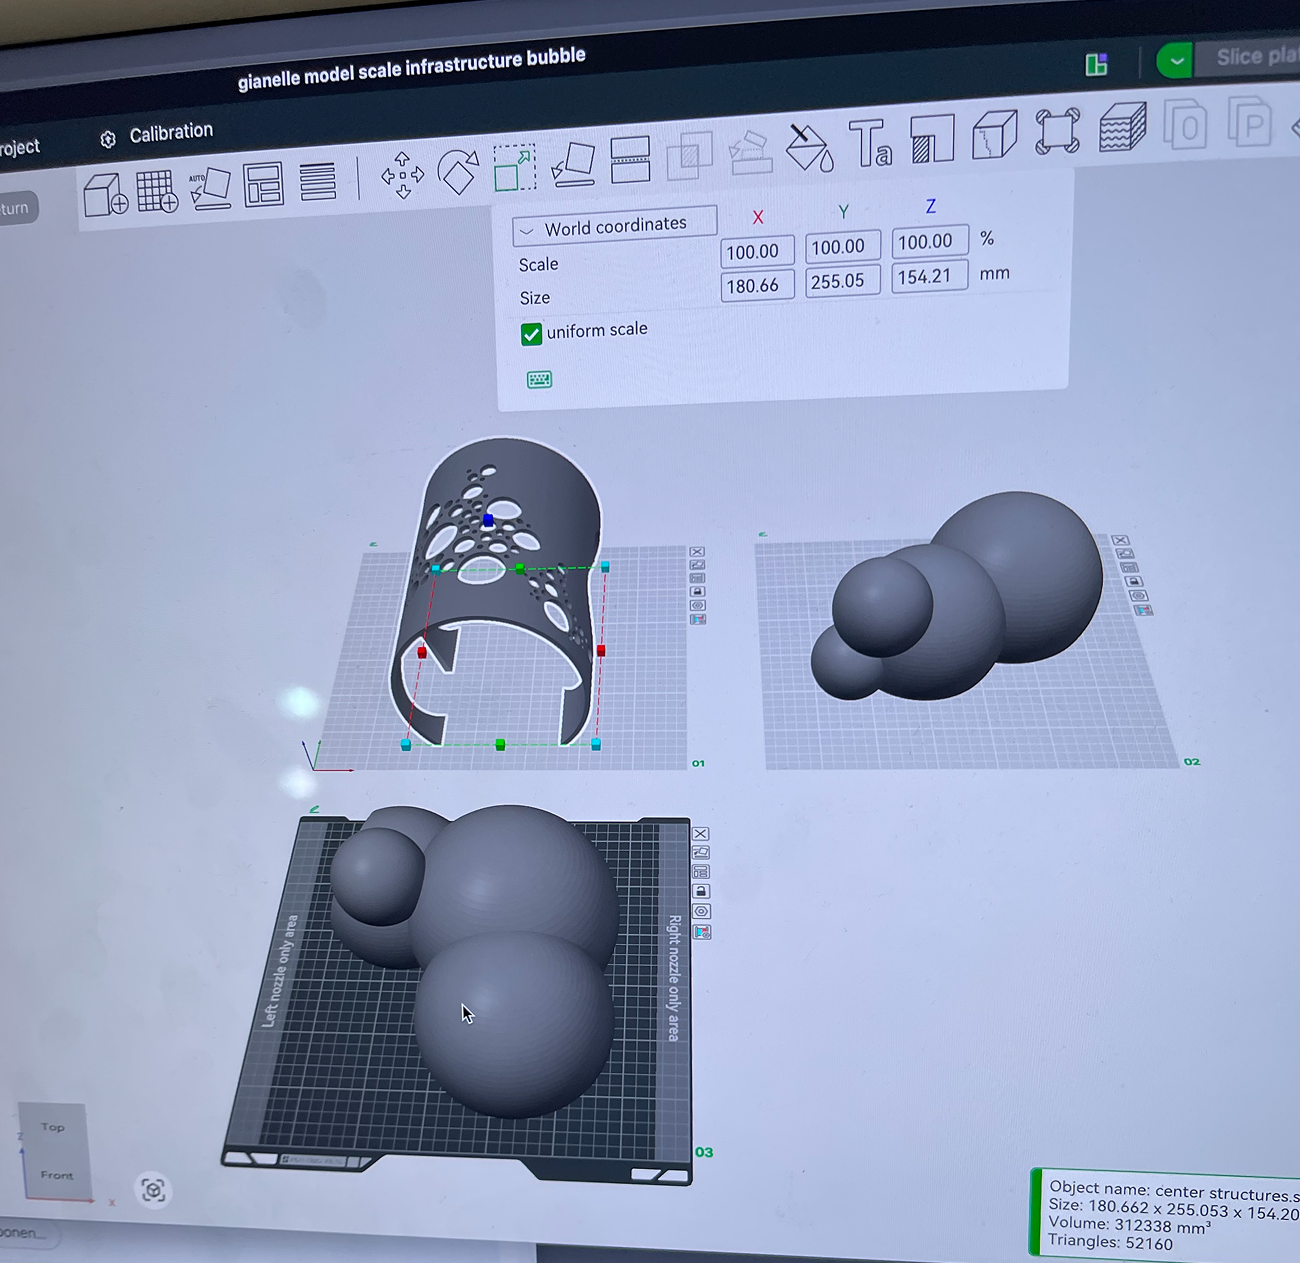
Task: Click the Size X field showing 180.66
Action: 757,285
